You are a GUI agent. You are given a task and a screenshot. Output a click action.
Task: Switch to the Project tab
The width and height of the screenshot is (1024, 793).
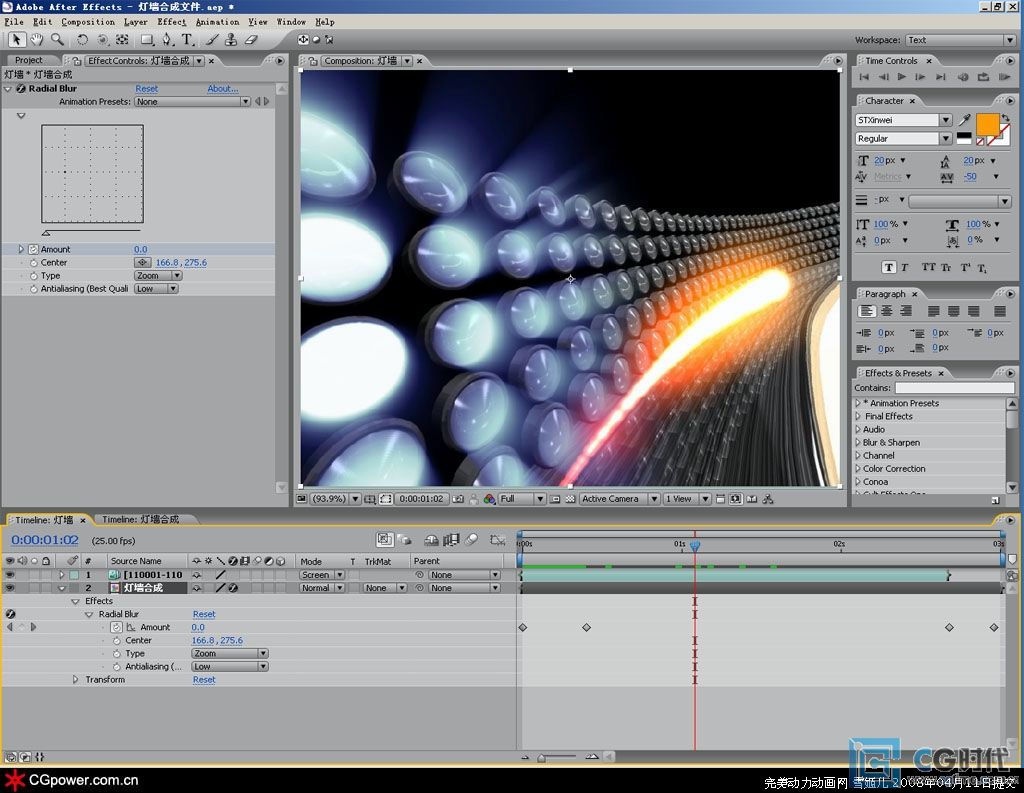pyautogui.click(x=29, y=60)
